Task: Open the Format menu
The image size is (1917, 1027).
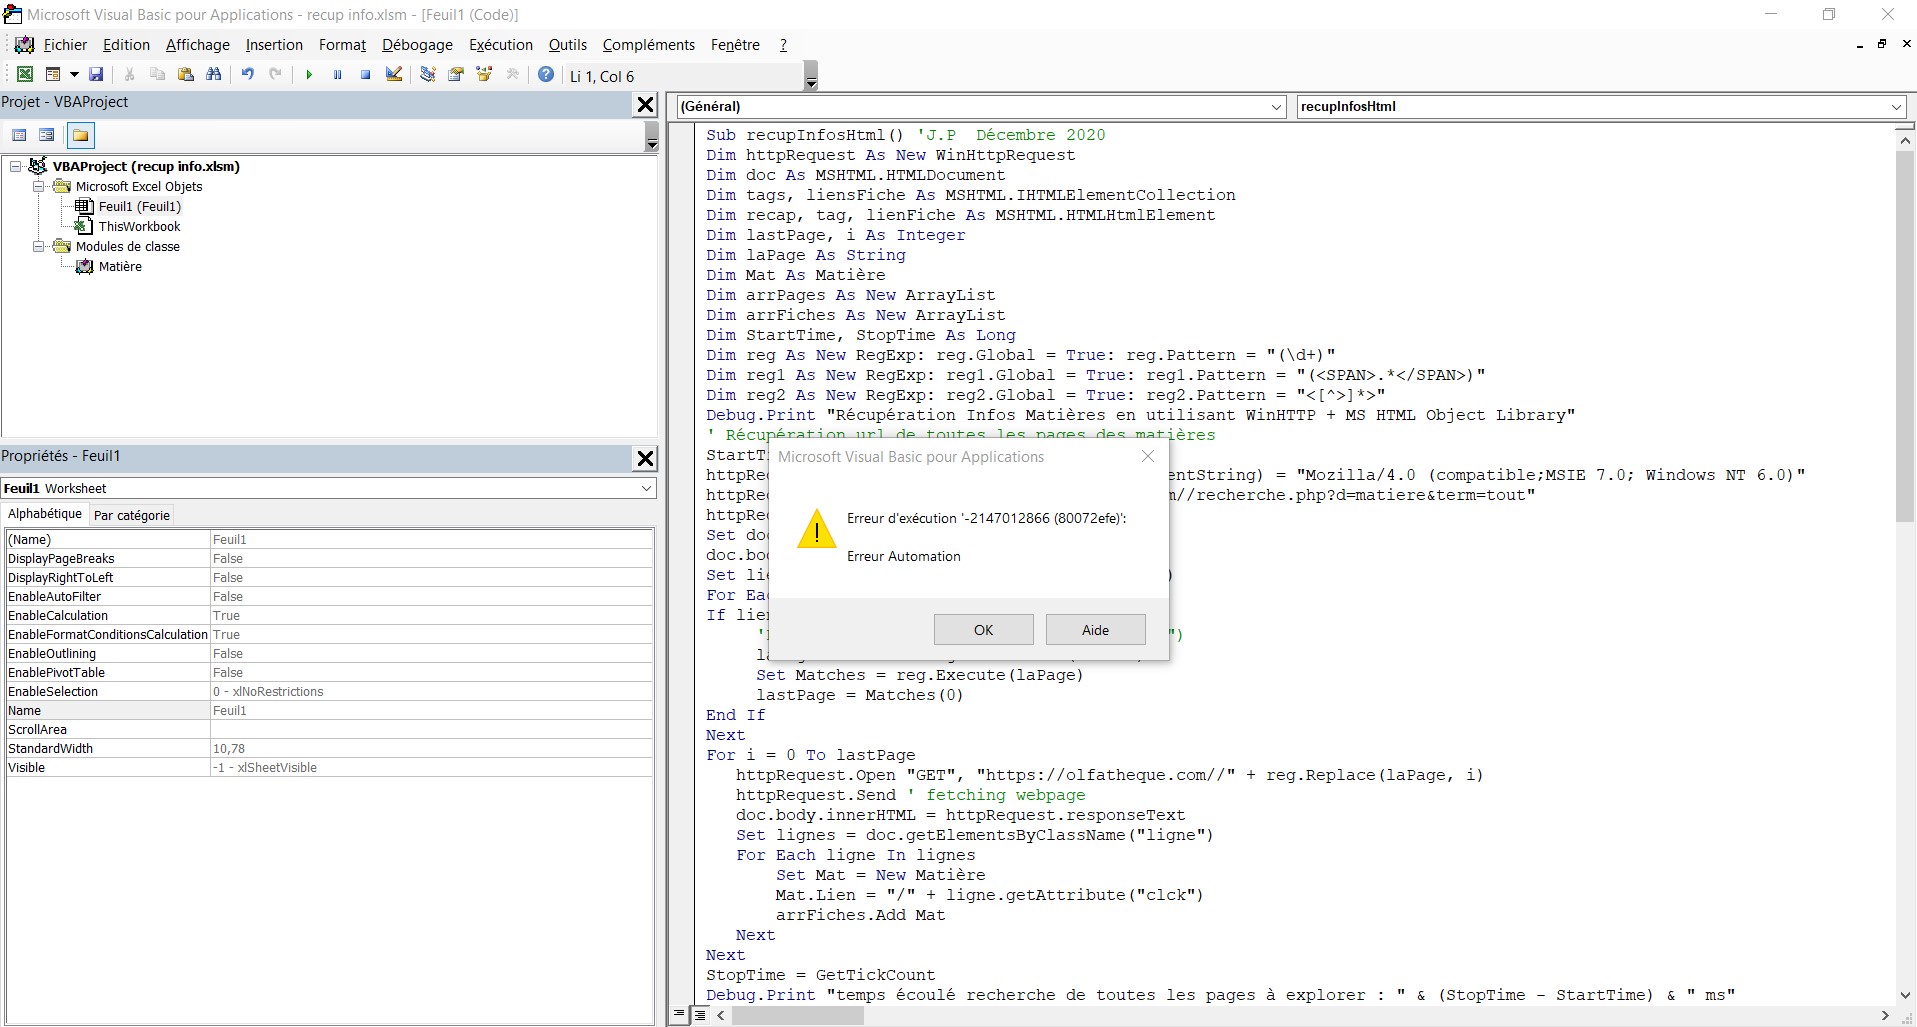Action: [342, 45]
